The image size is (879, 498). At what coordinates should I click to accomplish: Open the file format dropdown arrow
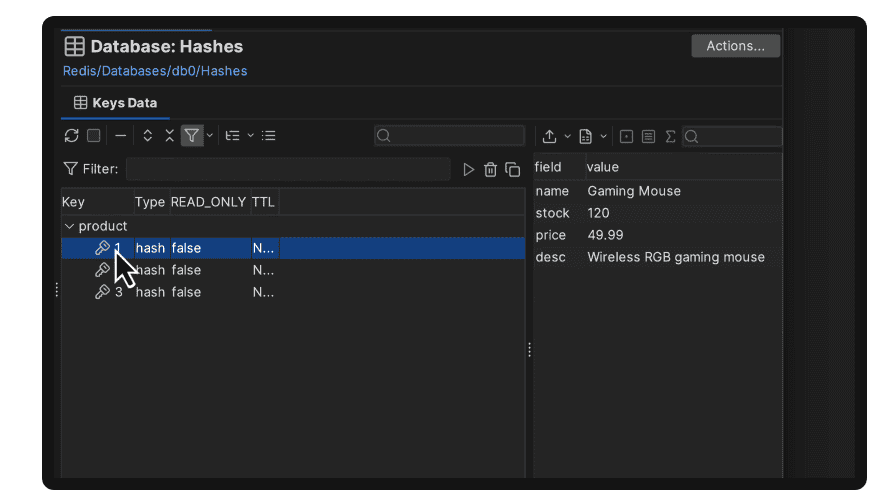[x=603, y=136]
